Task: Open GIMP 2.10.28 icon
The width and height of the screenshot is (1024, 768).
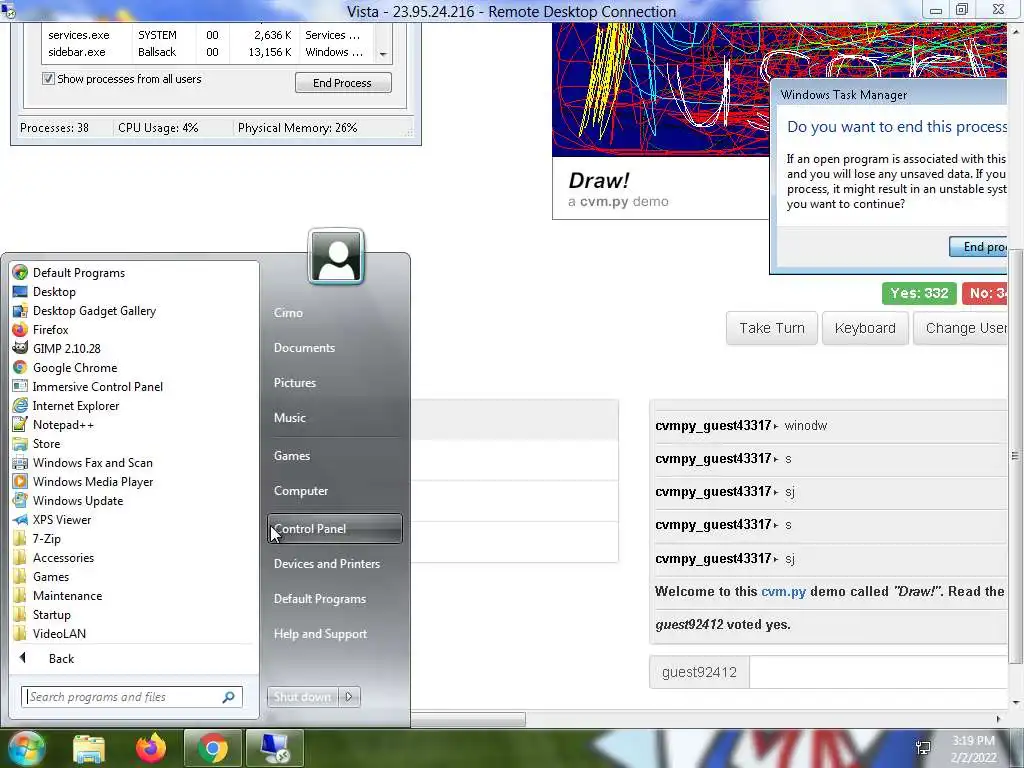Action: (20, 348)
